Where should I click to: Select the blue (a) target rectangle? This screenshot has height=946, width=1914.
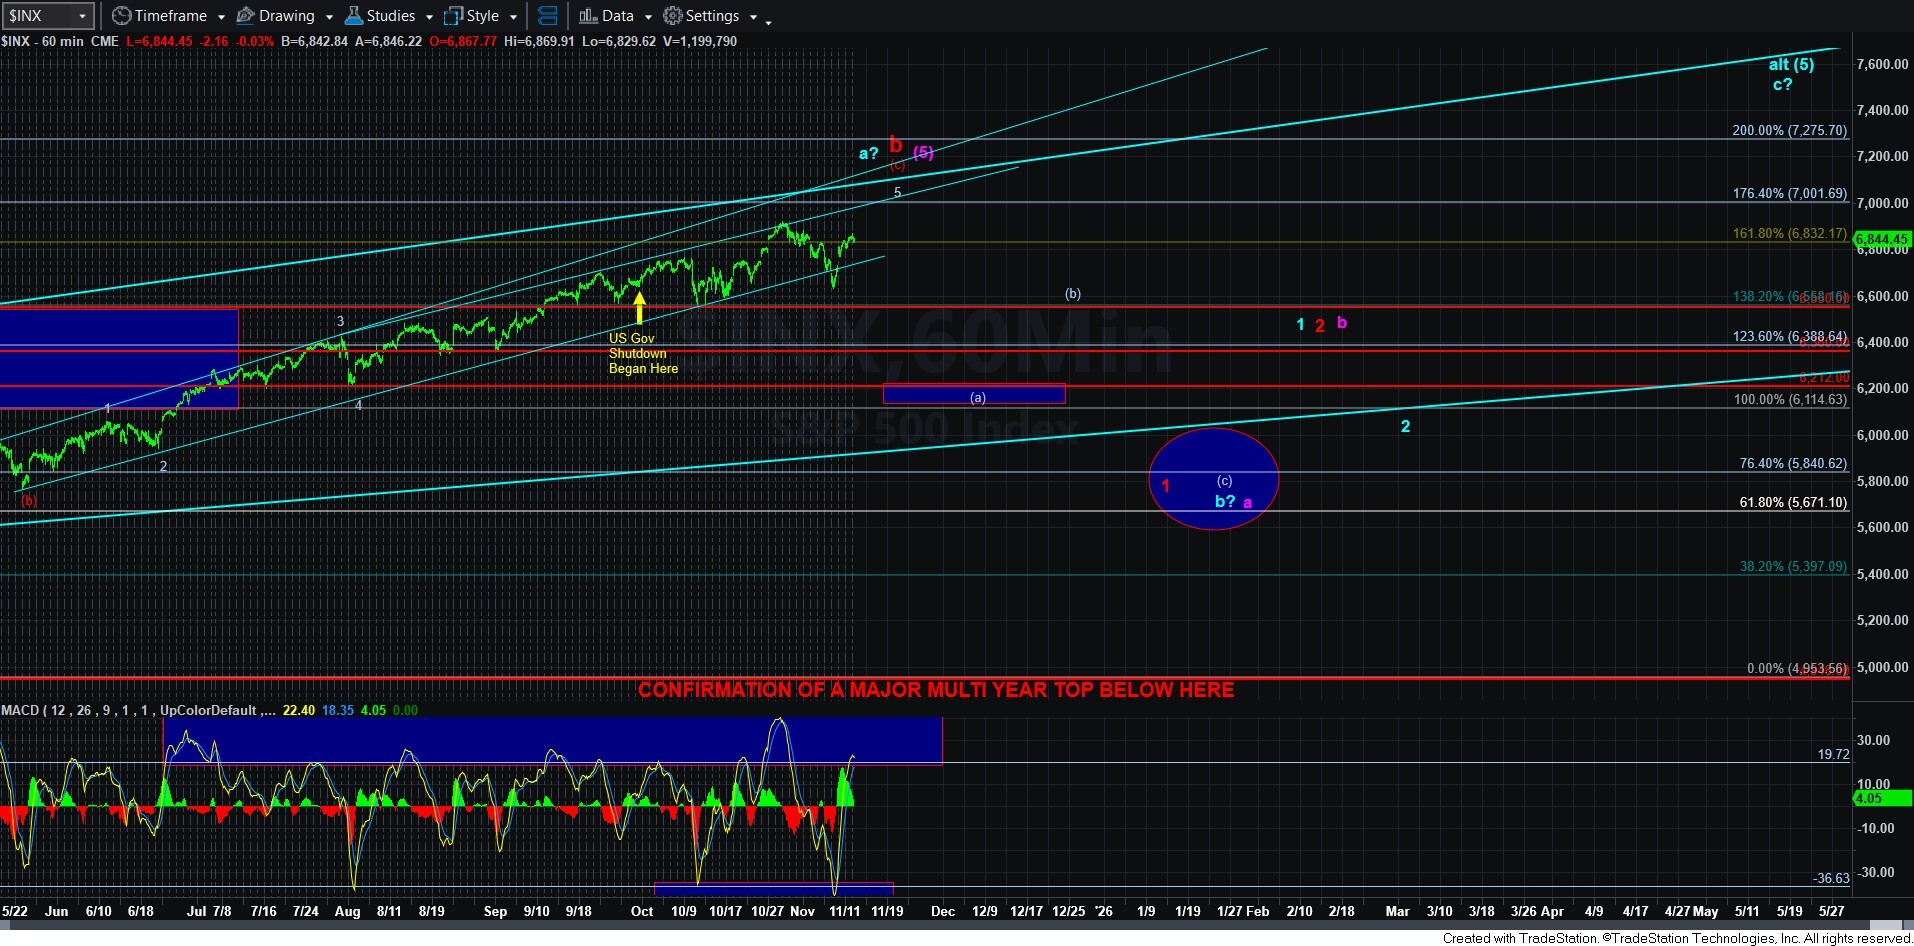(974, 395)
